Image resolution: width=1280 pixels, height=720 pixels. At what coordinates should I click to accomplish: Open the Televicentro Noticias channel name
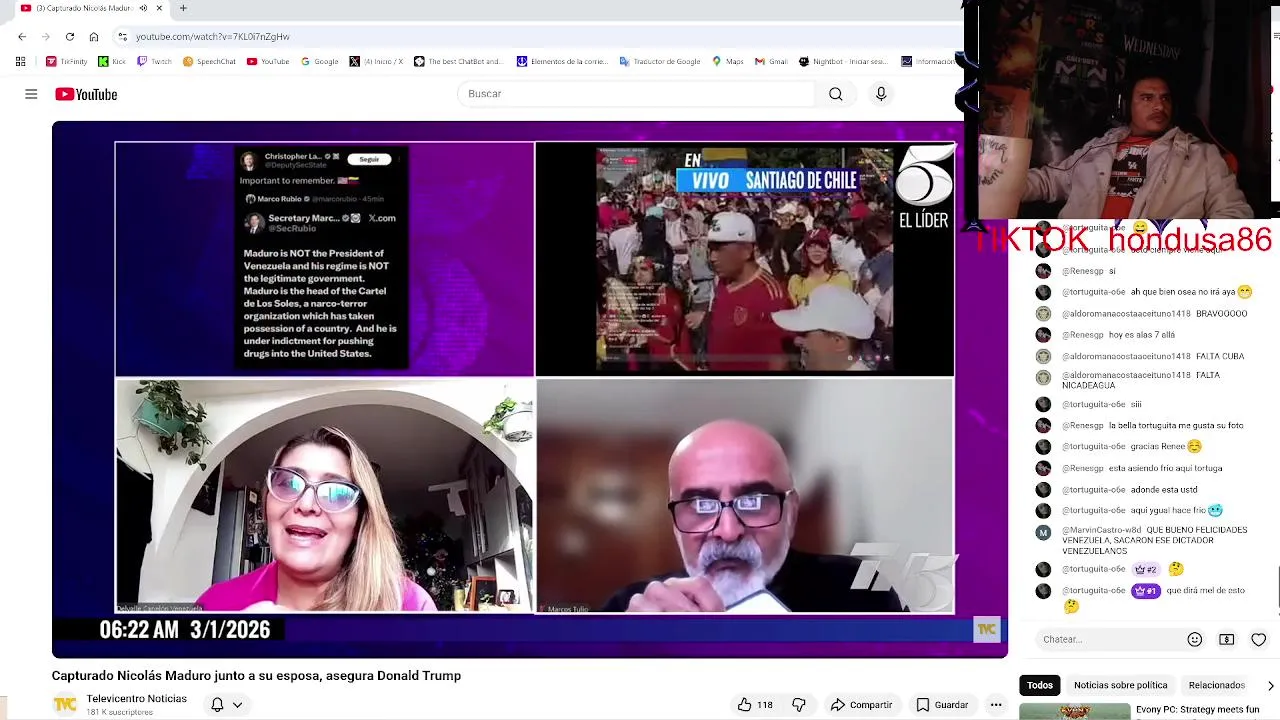(x=136, y=699)
